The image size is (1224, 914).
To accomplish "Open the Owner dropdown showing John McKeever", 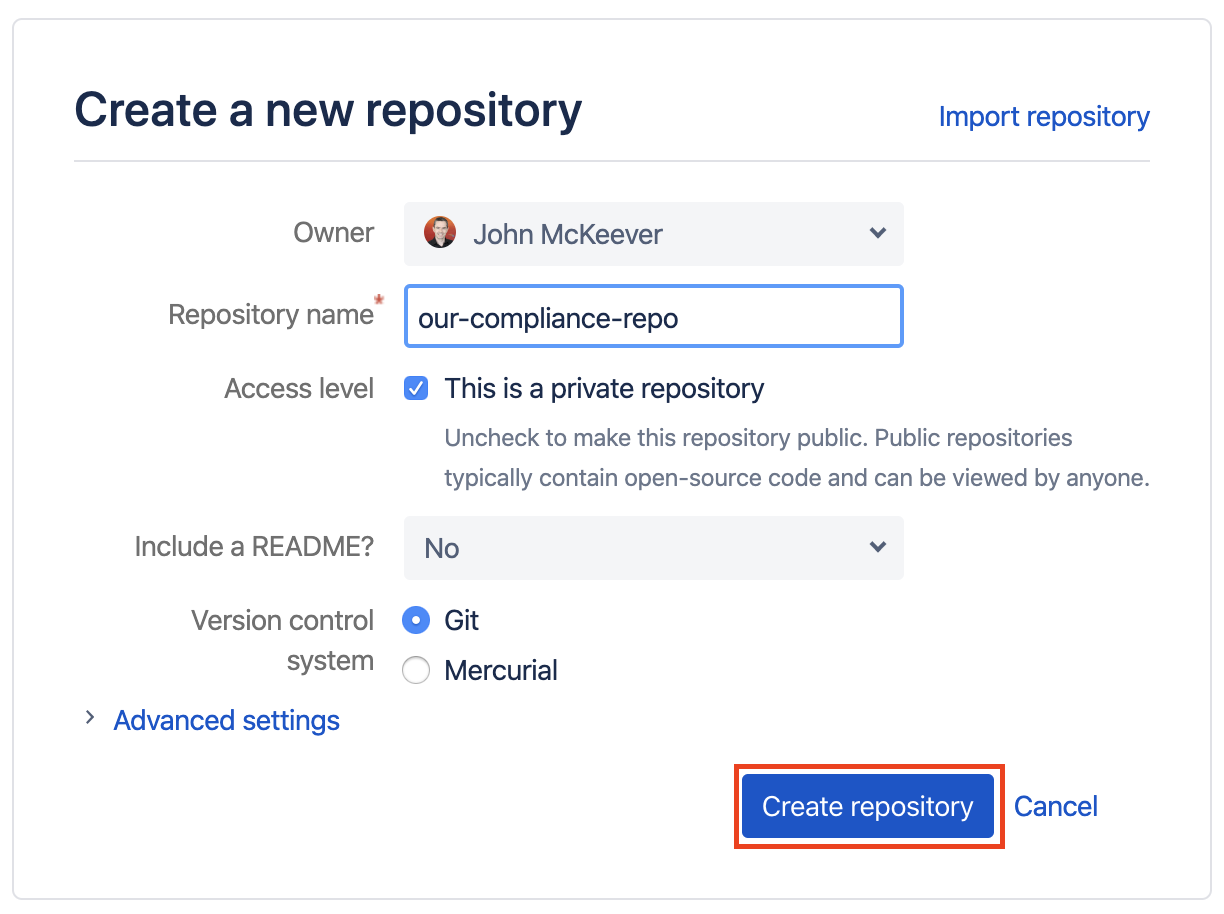I will click(x=653, y=234).
